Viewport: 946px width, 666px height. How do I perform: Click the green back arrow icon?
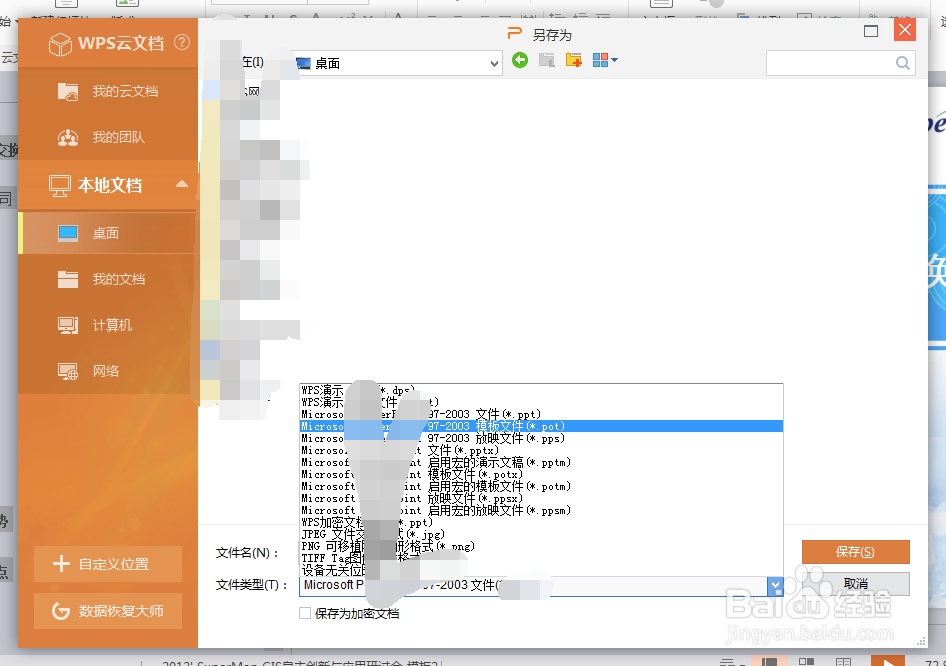pos(520,60)
